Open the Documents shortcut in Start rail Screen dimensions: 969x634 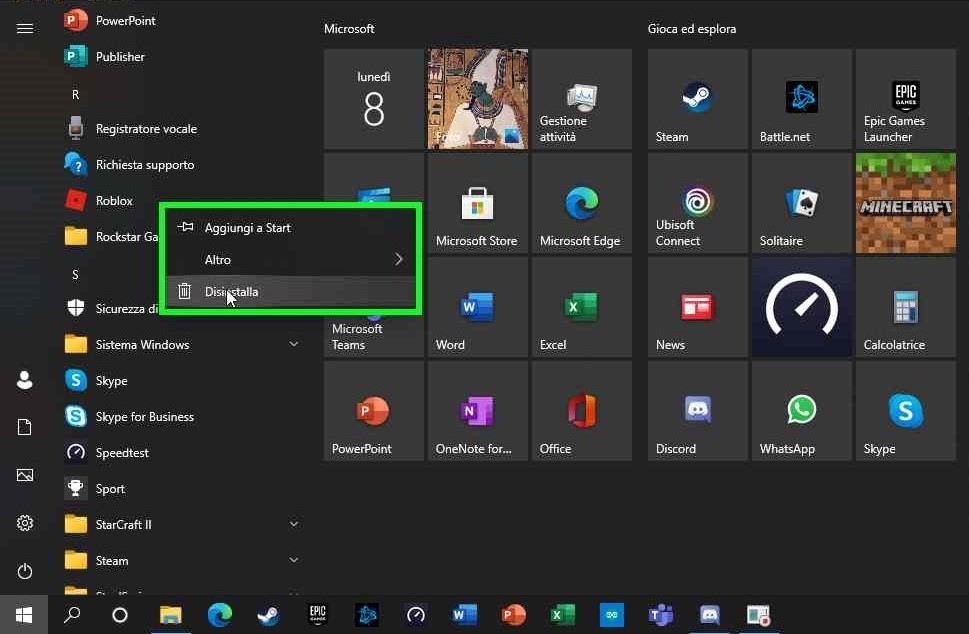click(25, 428)
